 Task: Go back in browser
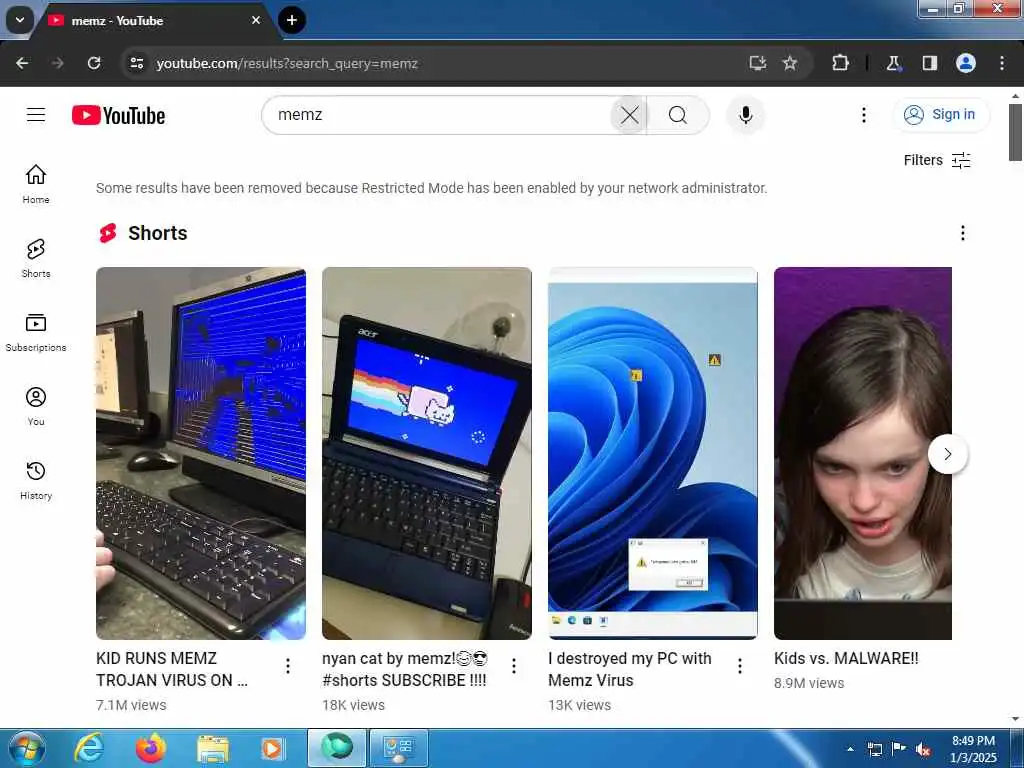pyautogui.click(x=22, y=63)
